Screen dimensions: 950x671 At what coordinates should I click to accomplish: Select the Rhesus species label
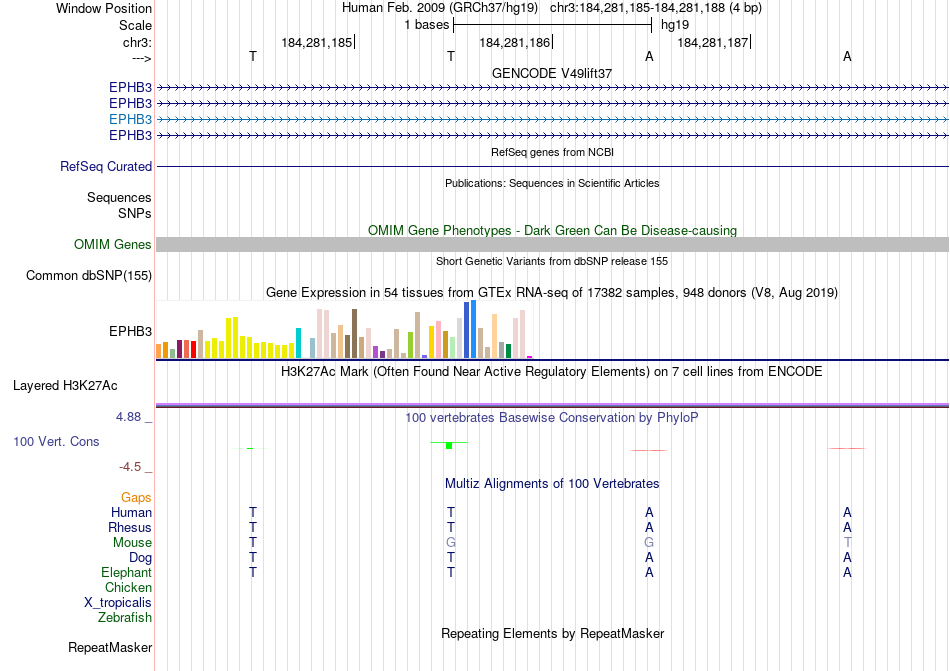click(130, 527)
